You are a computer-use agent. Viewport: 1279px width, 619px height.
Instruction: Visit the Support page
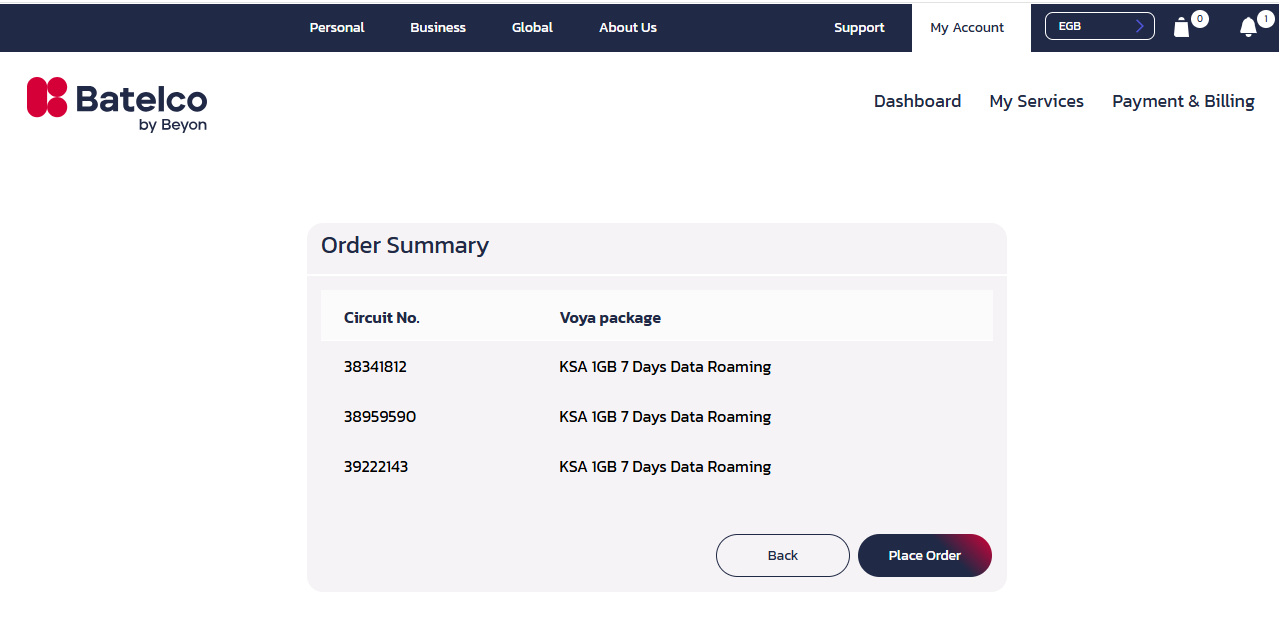859,27
